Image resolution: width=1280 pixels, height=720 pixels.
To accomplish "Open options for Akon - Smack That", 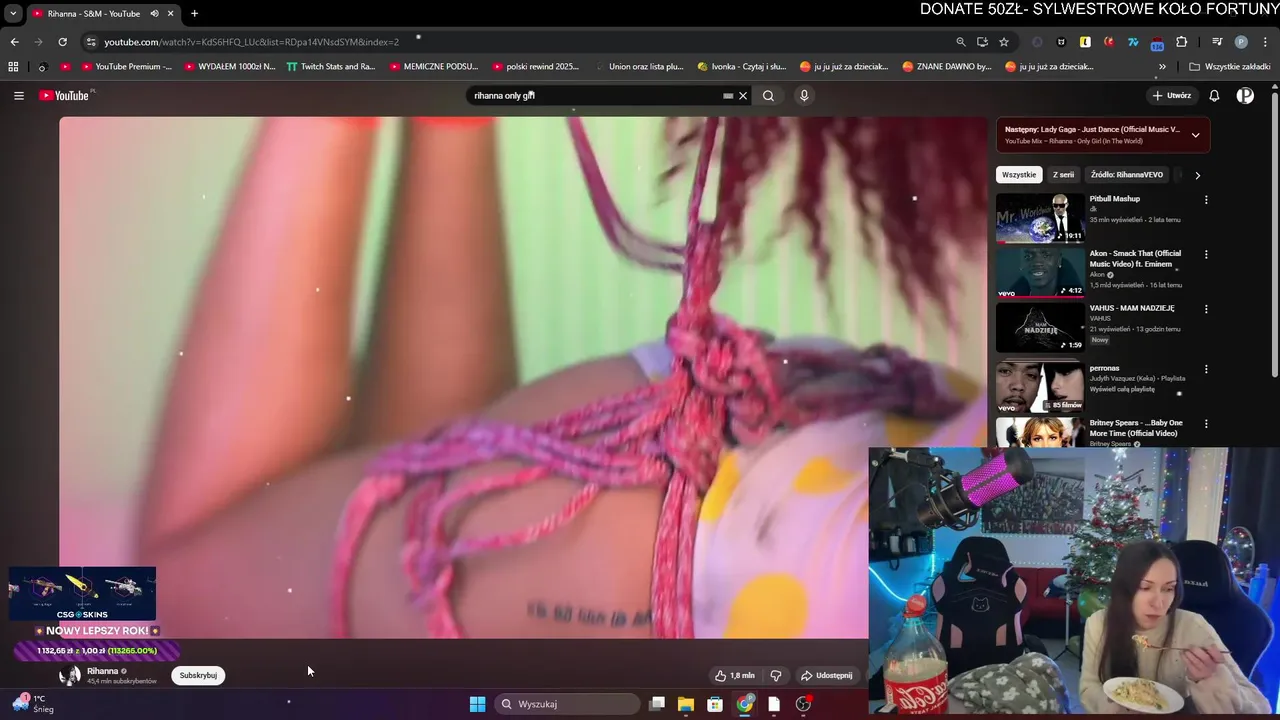I will 1206,255.
